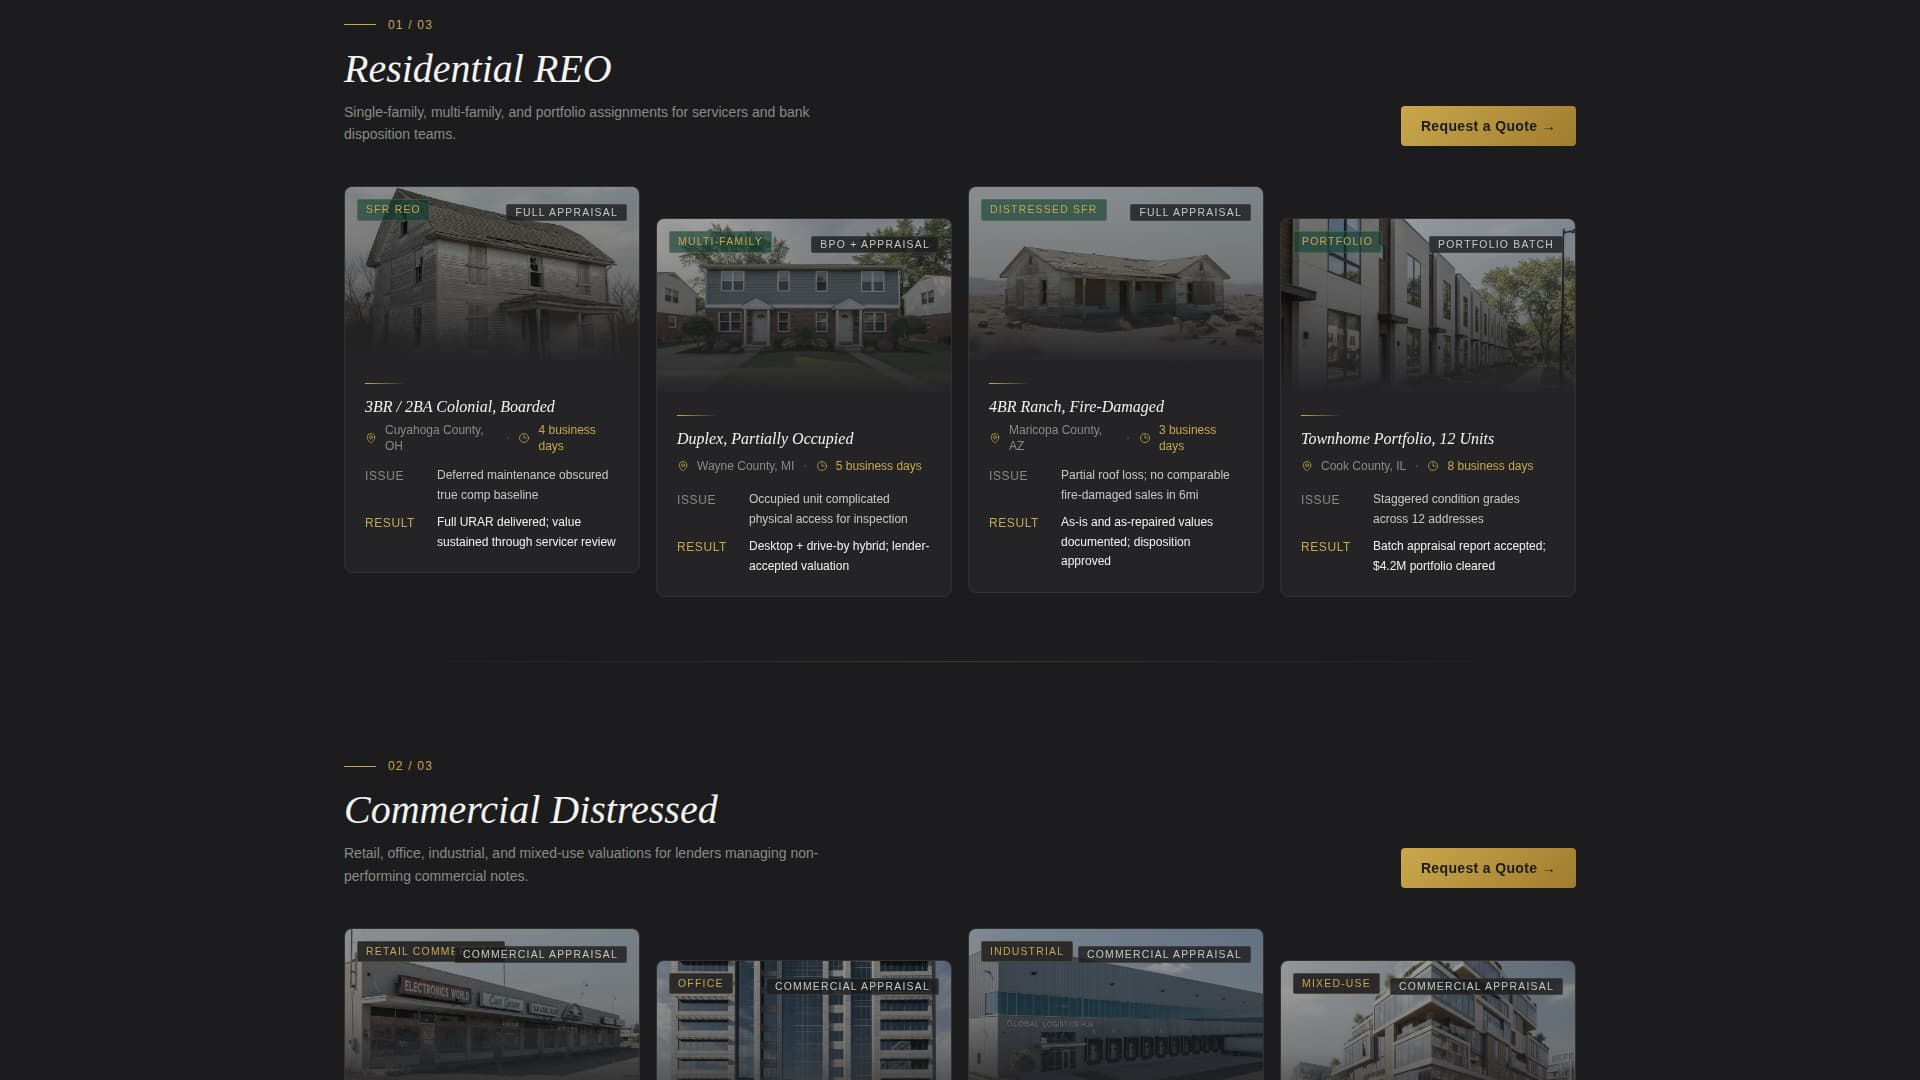Image resolution: width=1920 pixels, height=1080 pixels.
Task: Click the MIXED-USE badge
Action: click(x=1334, y=983)
